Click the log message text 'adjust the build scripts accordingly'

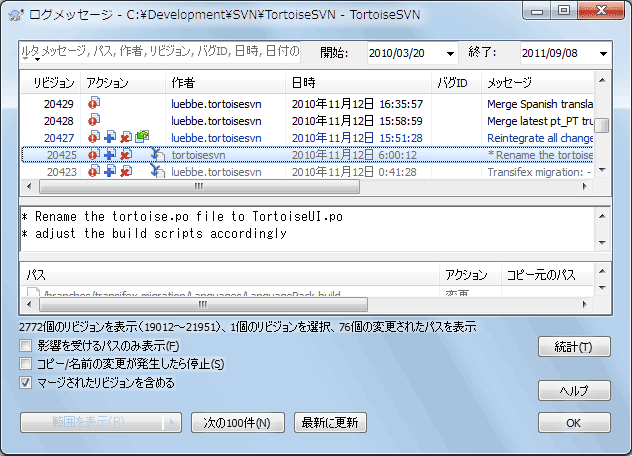tap(161, 233)
